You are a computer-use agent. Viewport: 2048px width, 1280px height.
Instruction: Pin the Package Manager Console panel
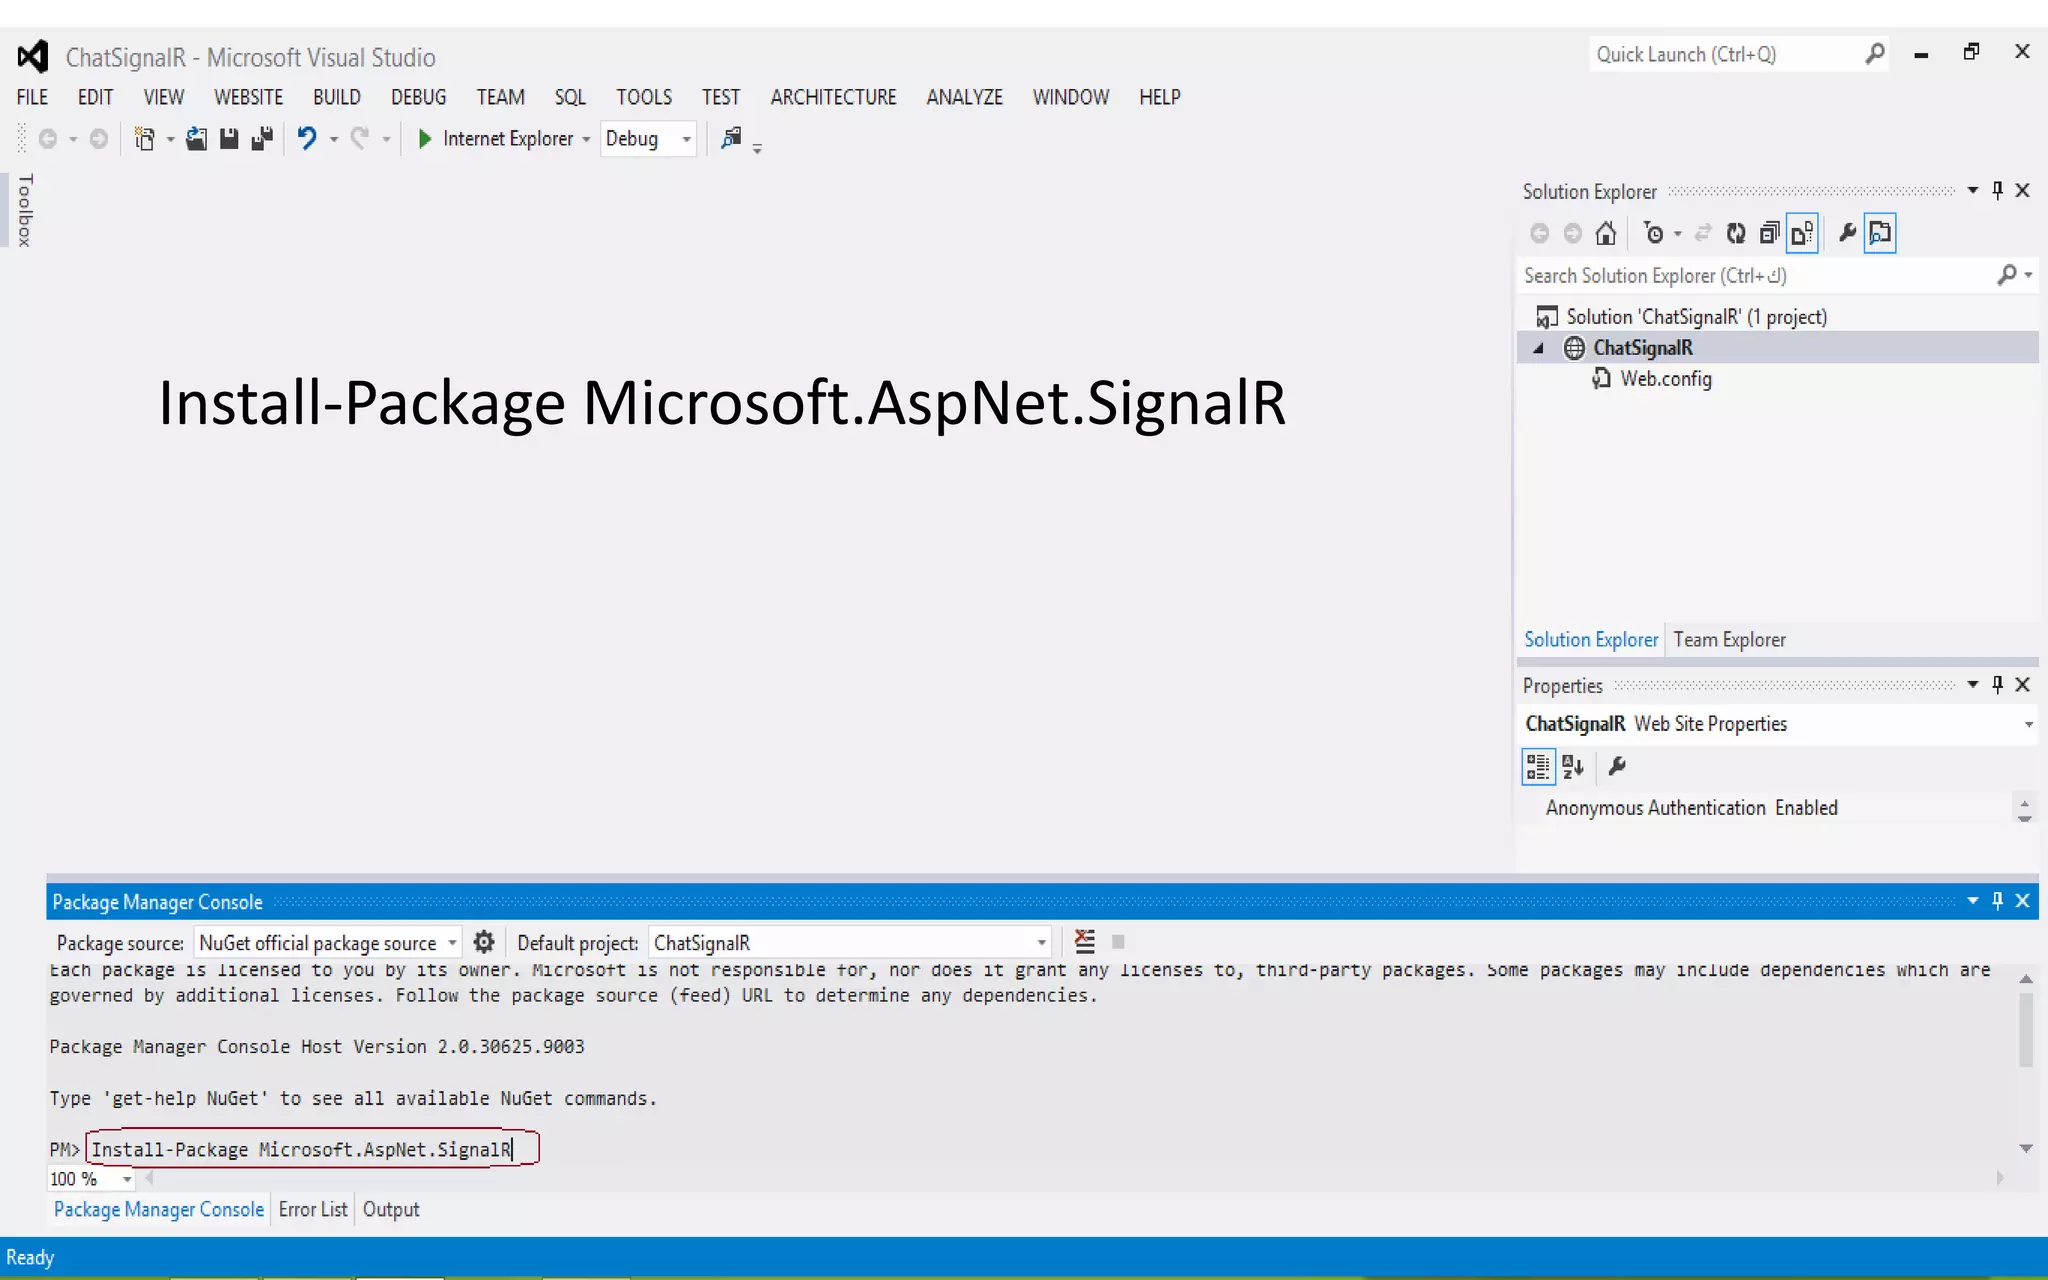click(x=1997, y=900)
